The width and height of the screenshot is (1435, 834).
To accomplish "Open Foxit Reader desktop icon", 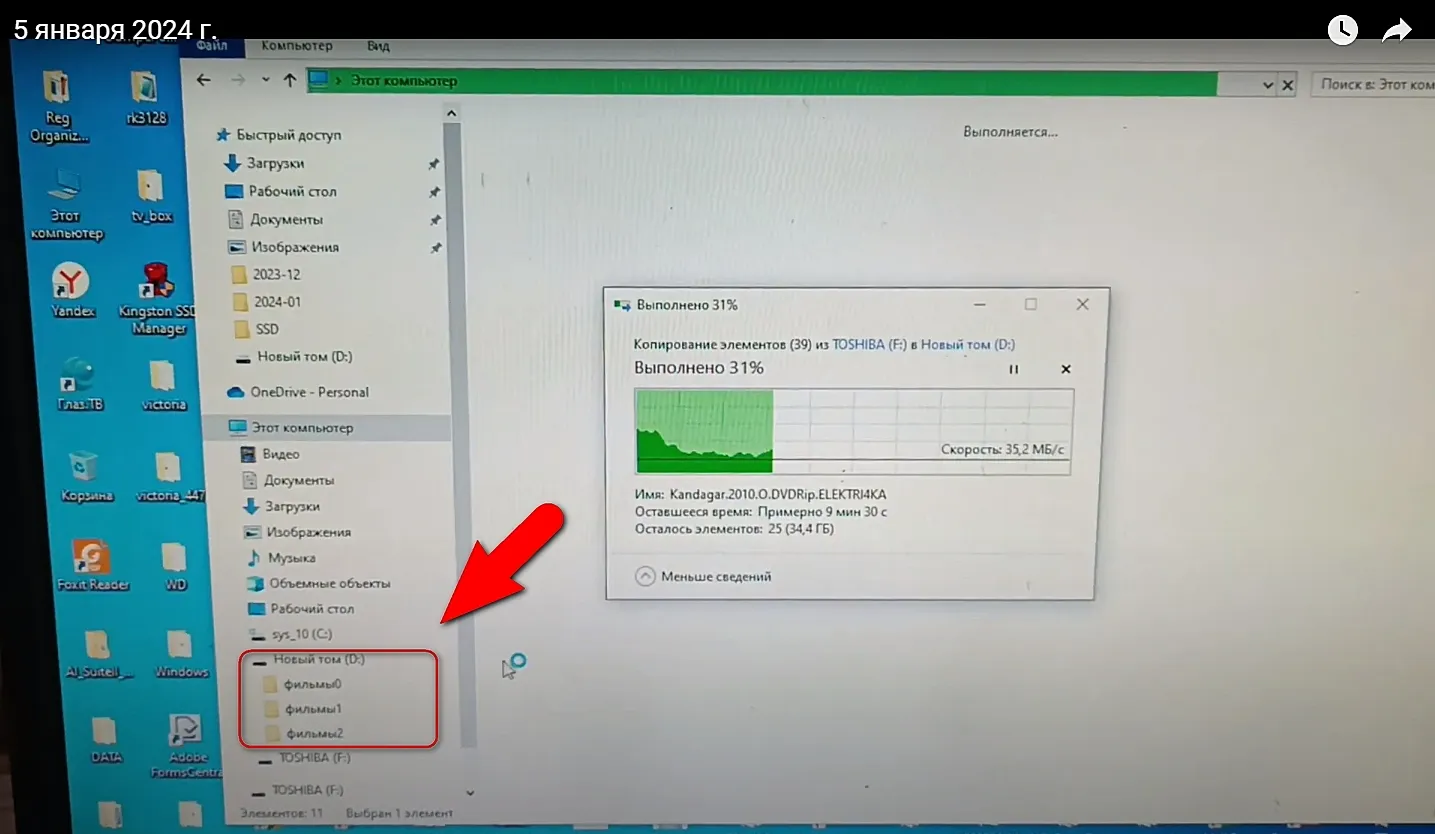I will [93, 565].
